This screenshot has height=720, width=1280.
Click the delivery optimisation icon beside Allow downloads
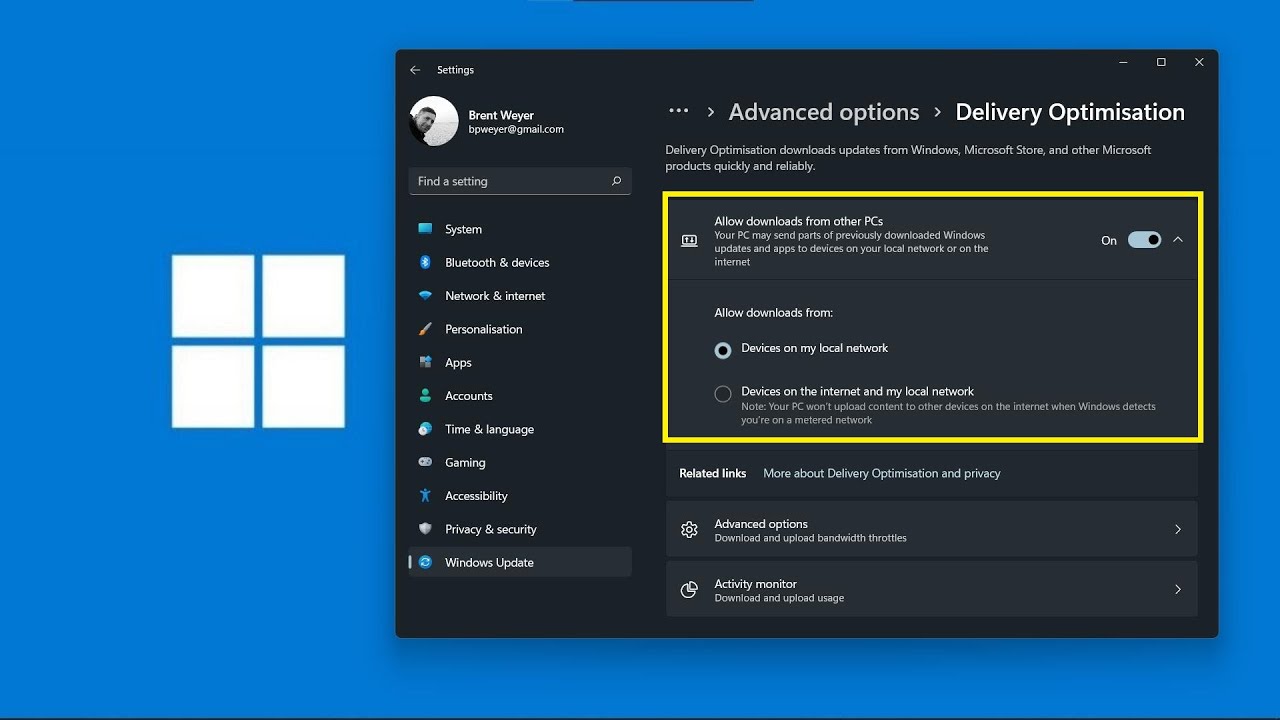689,240
